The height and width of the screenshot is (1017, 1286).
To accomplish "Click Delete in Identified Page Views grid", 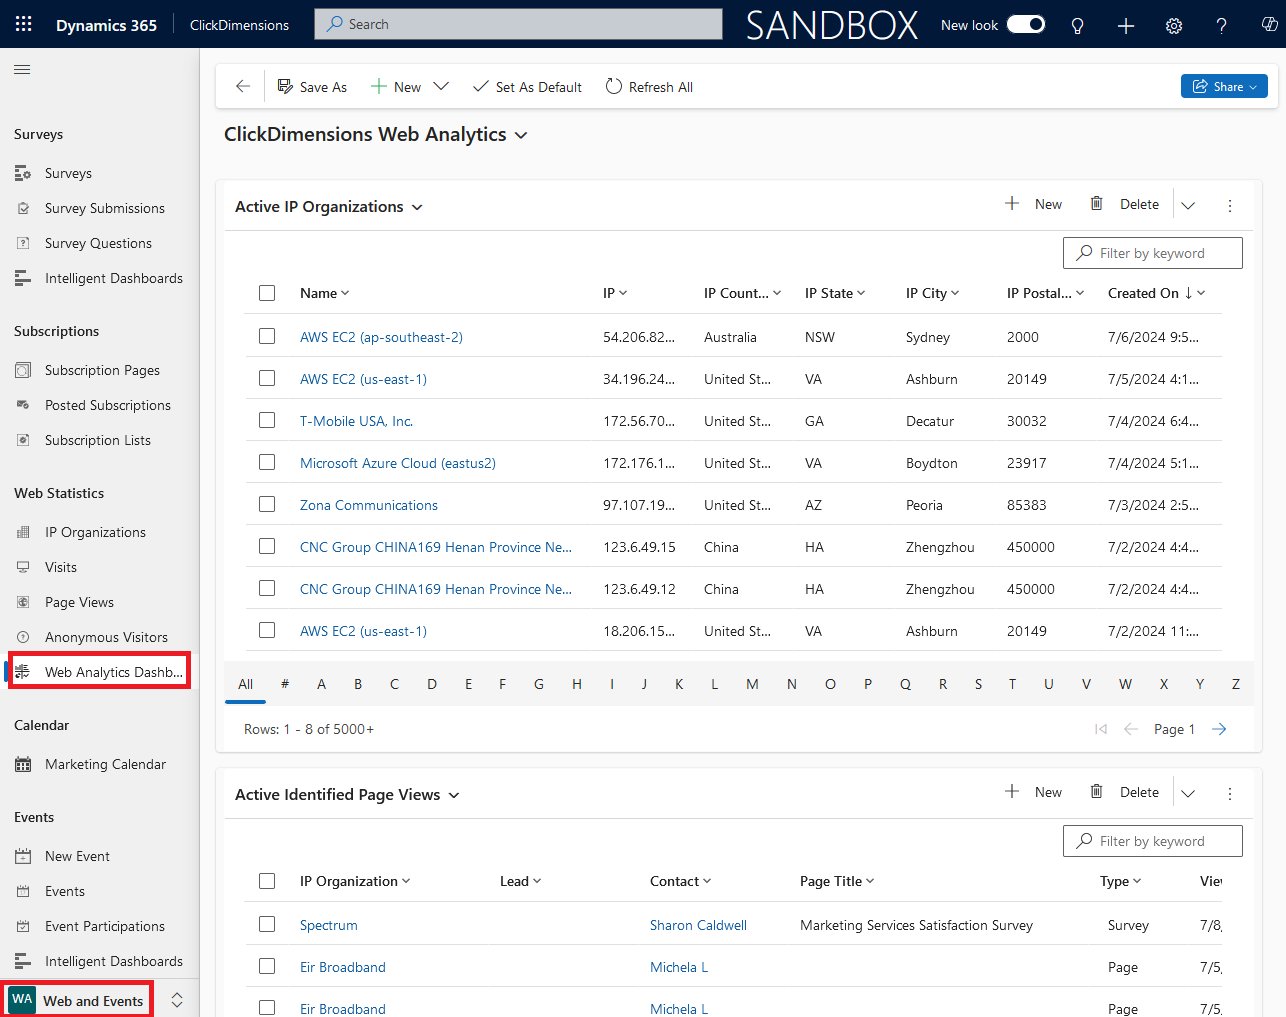I will coord(1124,792).
